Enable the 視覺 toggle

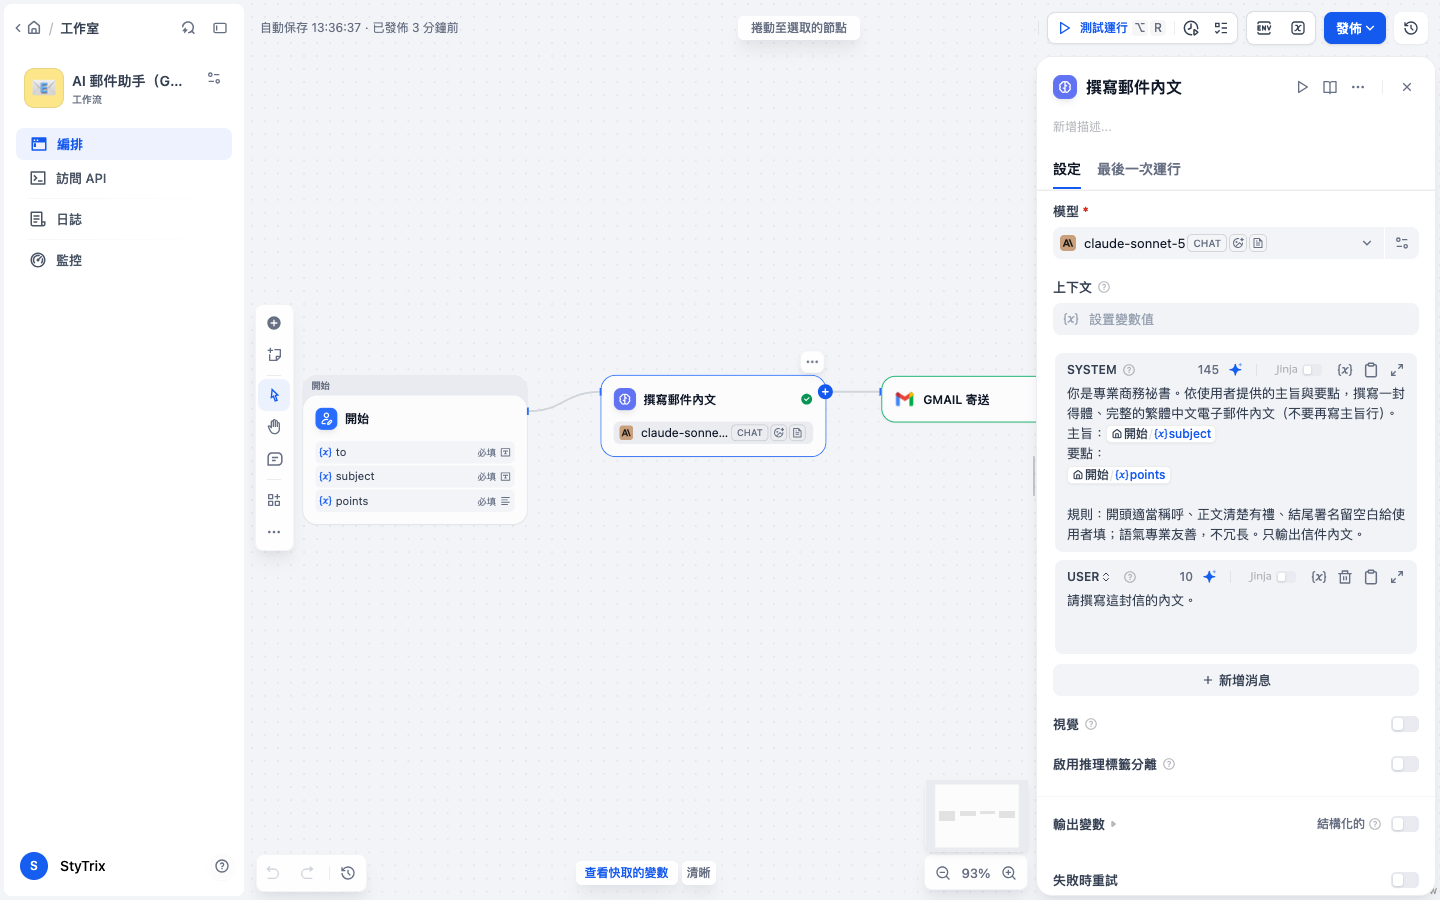1404,724
